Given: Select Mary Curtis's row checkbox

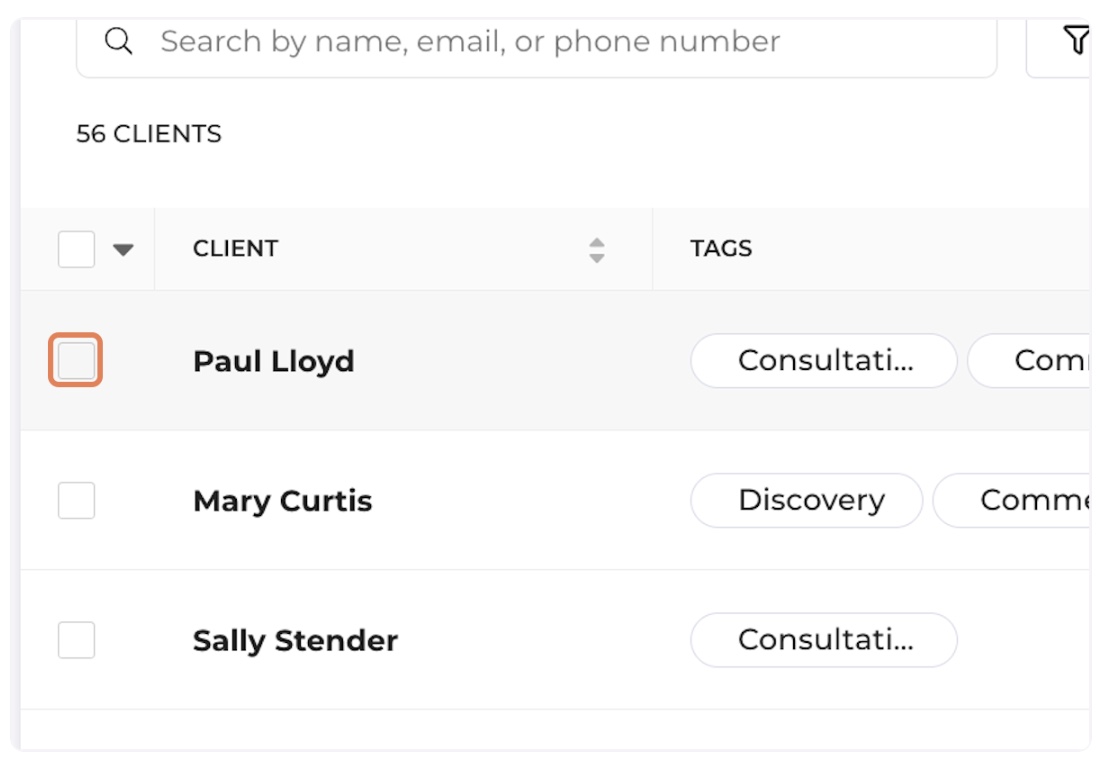Looking at the screenshot, I should pyautogui.click(x=77, y=500).
